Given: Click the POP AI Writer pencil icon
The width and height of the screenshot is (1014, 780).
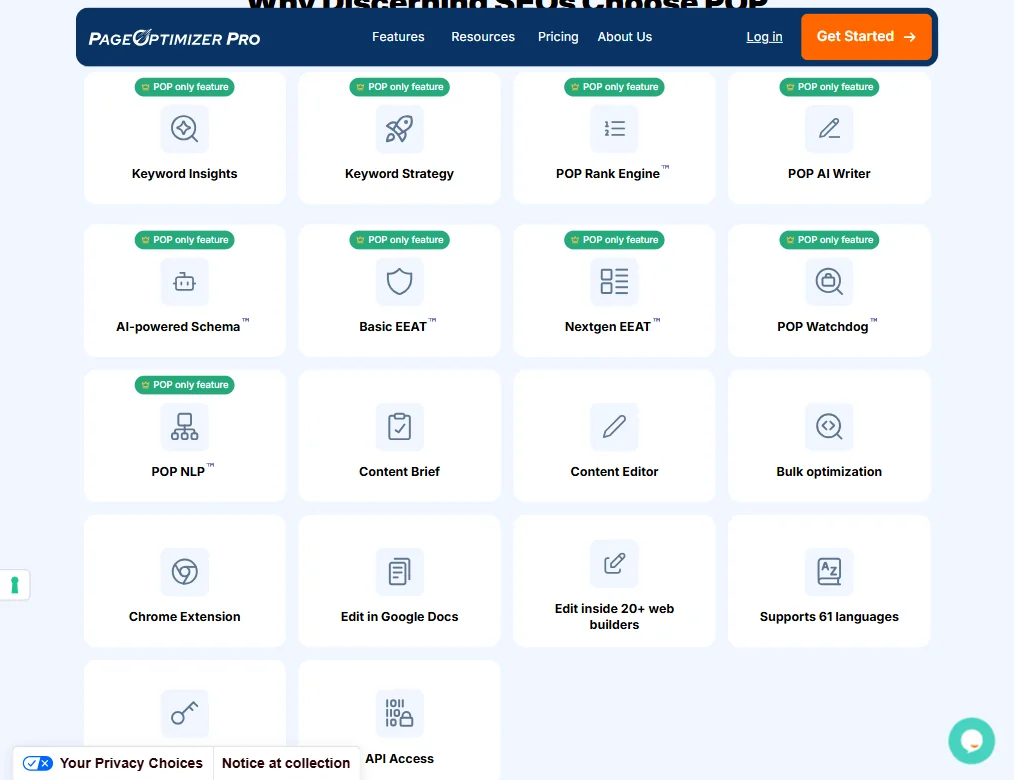Looking at the screenshot, I should coord(829,129).
